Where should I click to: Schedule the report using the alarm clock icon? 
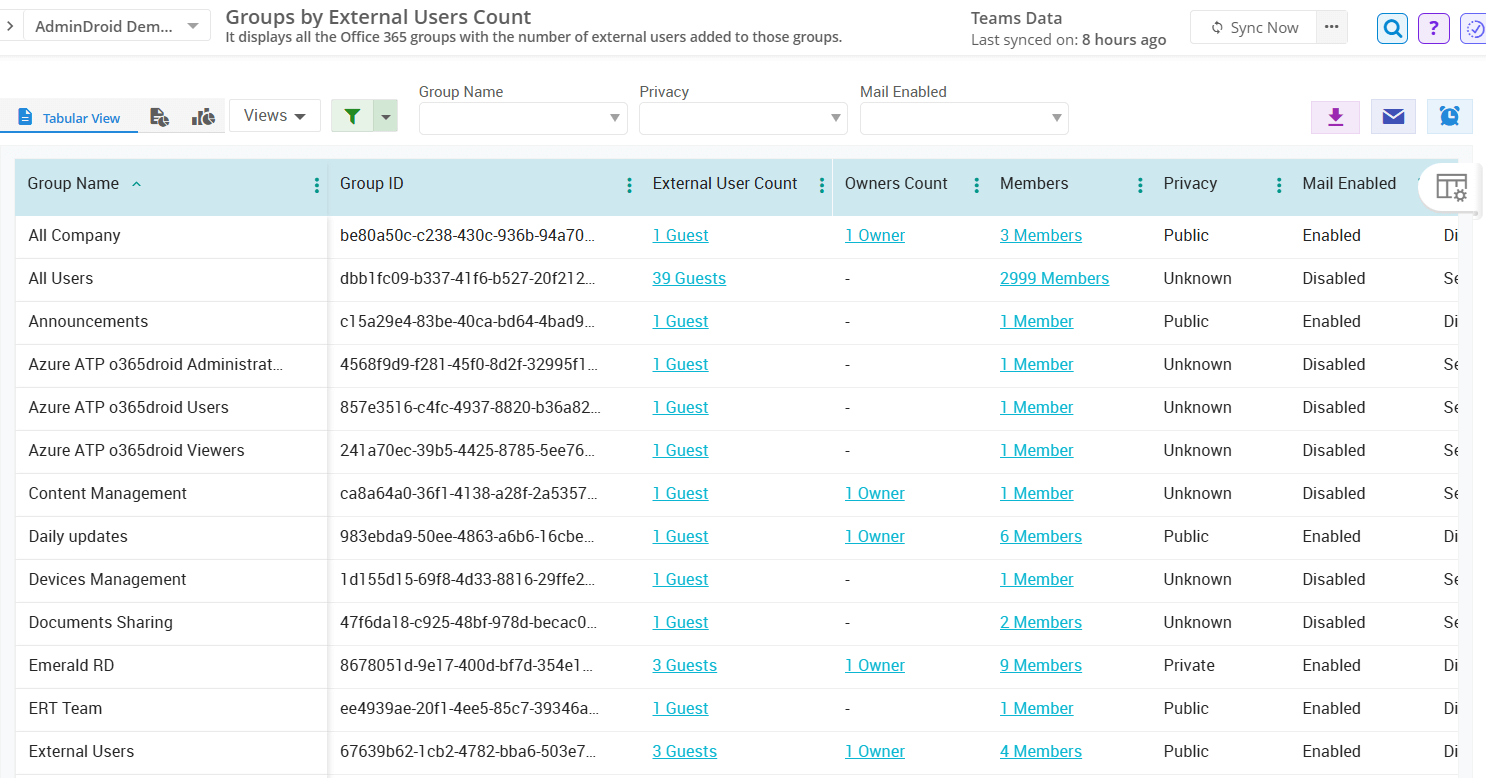click(1449, 116)
